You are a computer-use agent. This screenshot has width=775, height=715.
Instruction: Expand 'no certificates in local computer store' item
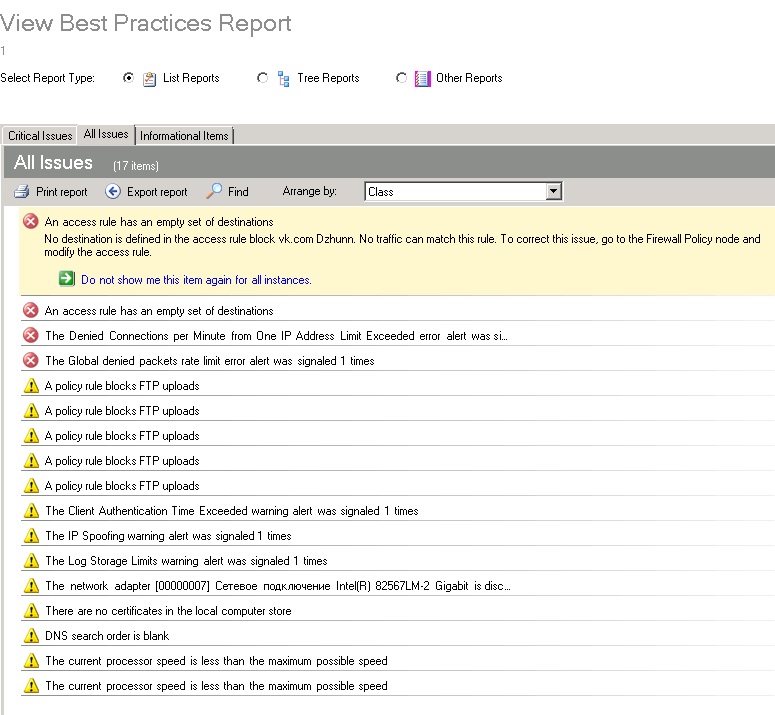click(168, 611)
